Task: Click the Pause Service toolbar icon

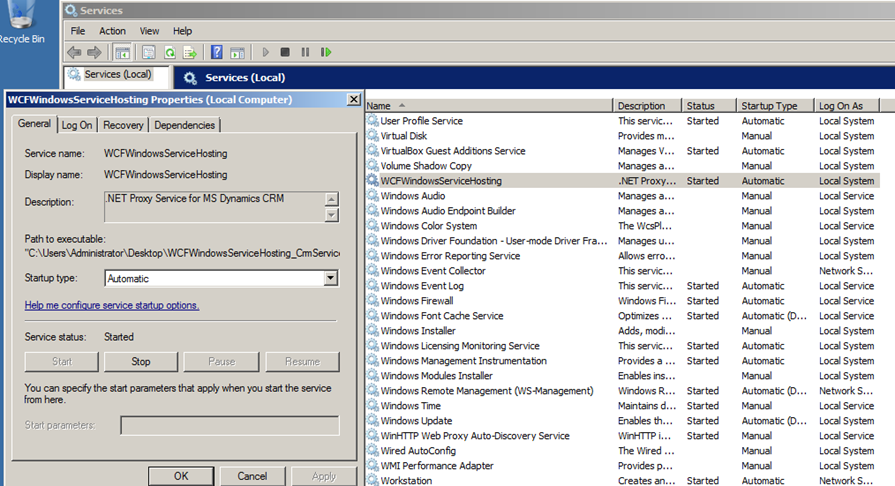Action: point(305,52)
